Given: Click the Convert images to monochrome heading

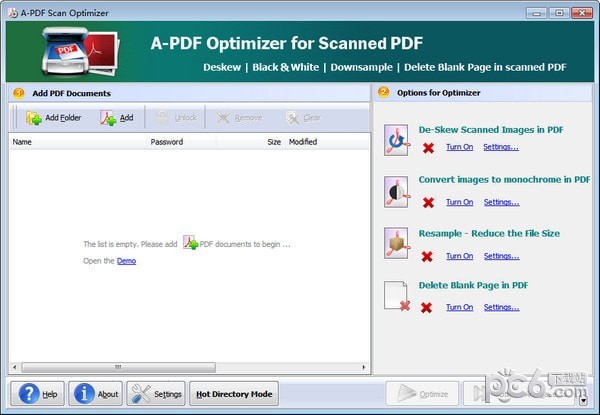Looking at the screenshot, I should coord(504,180).
